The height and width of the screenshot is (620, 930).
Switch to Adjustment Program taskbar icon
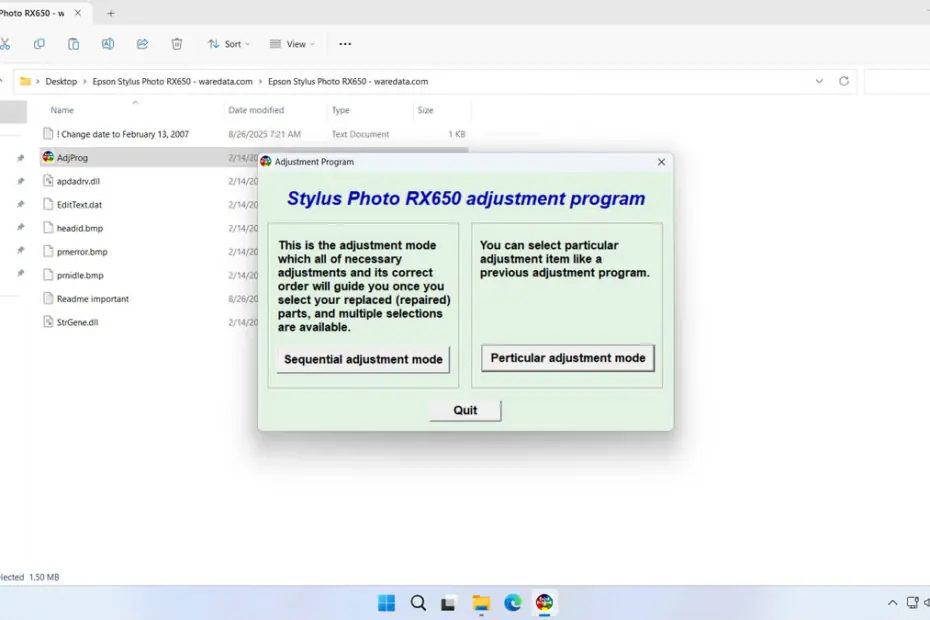544,603
